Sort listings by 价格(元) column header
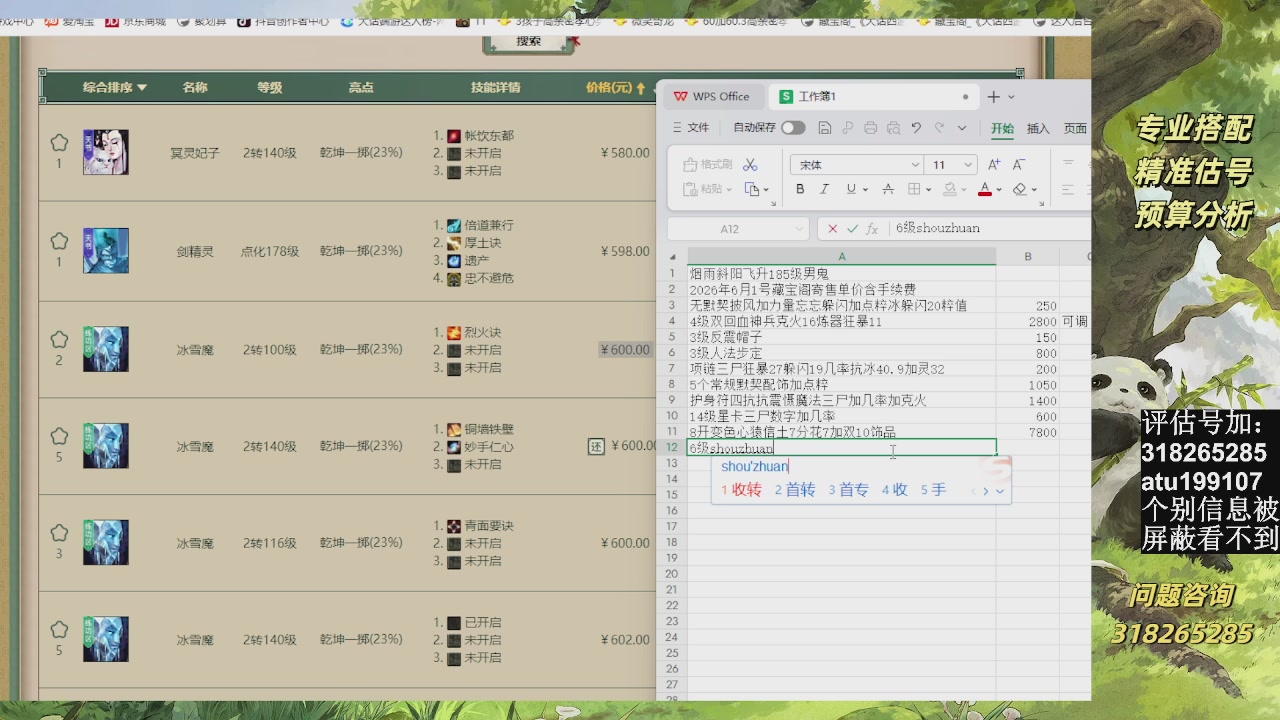 615,88
